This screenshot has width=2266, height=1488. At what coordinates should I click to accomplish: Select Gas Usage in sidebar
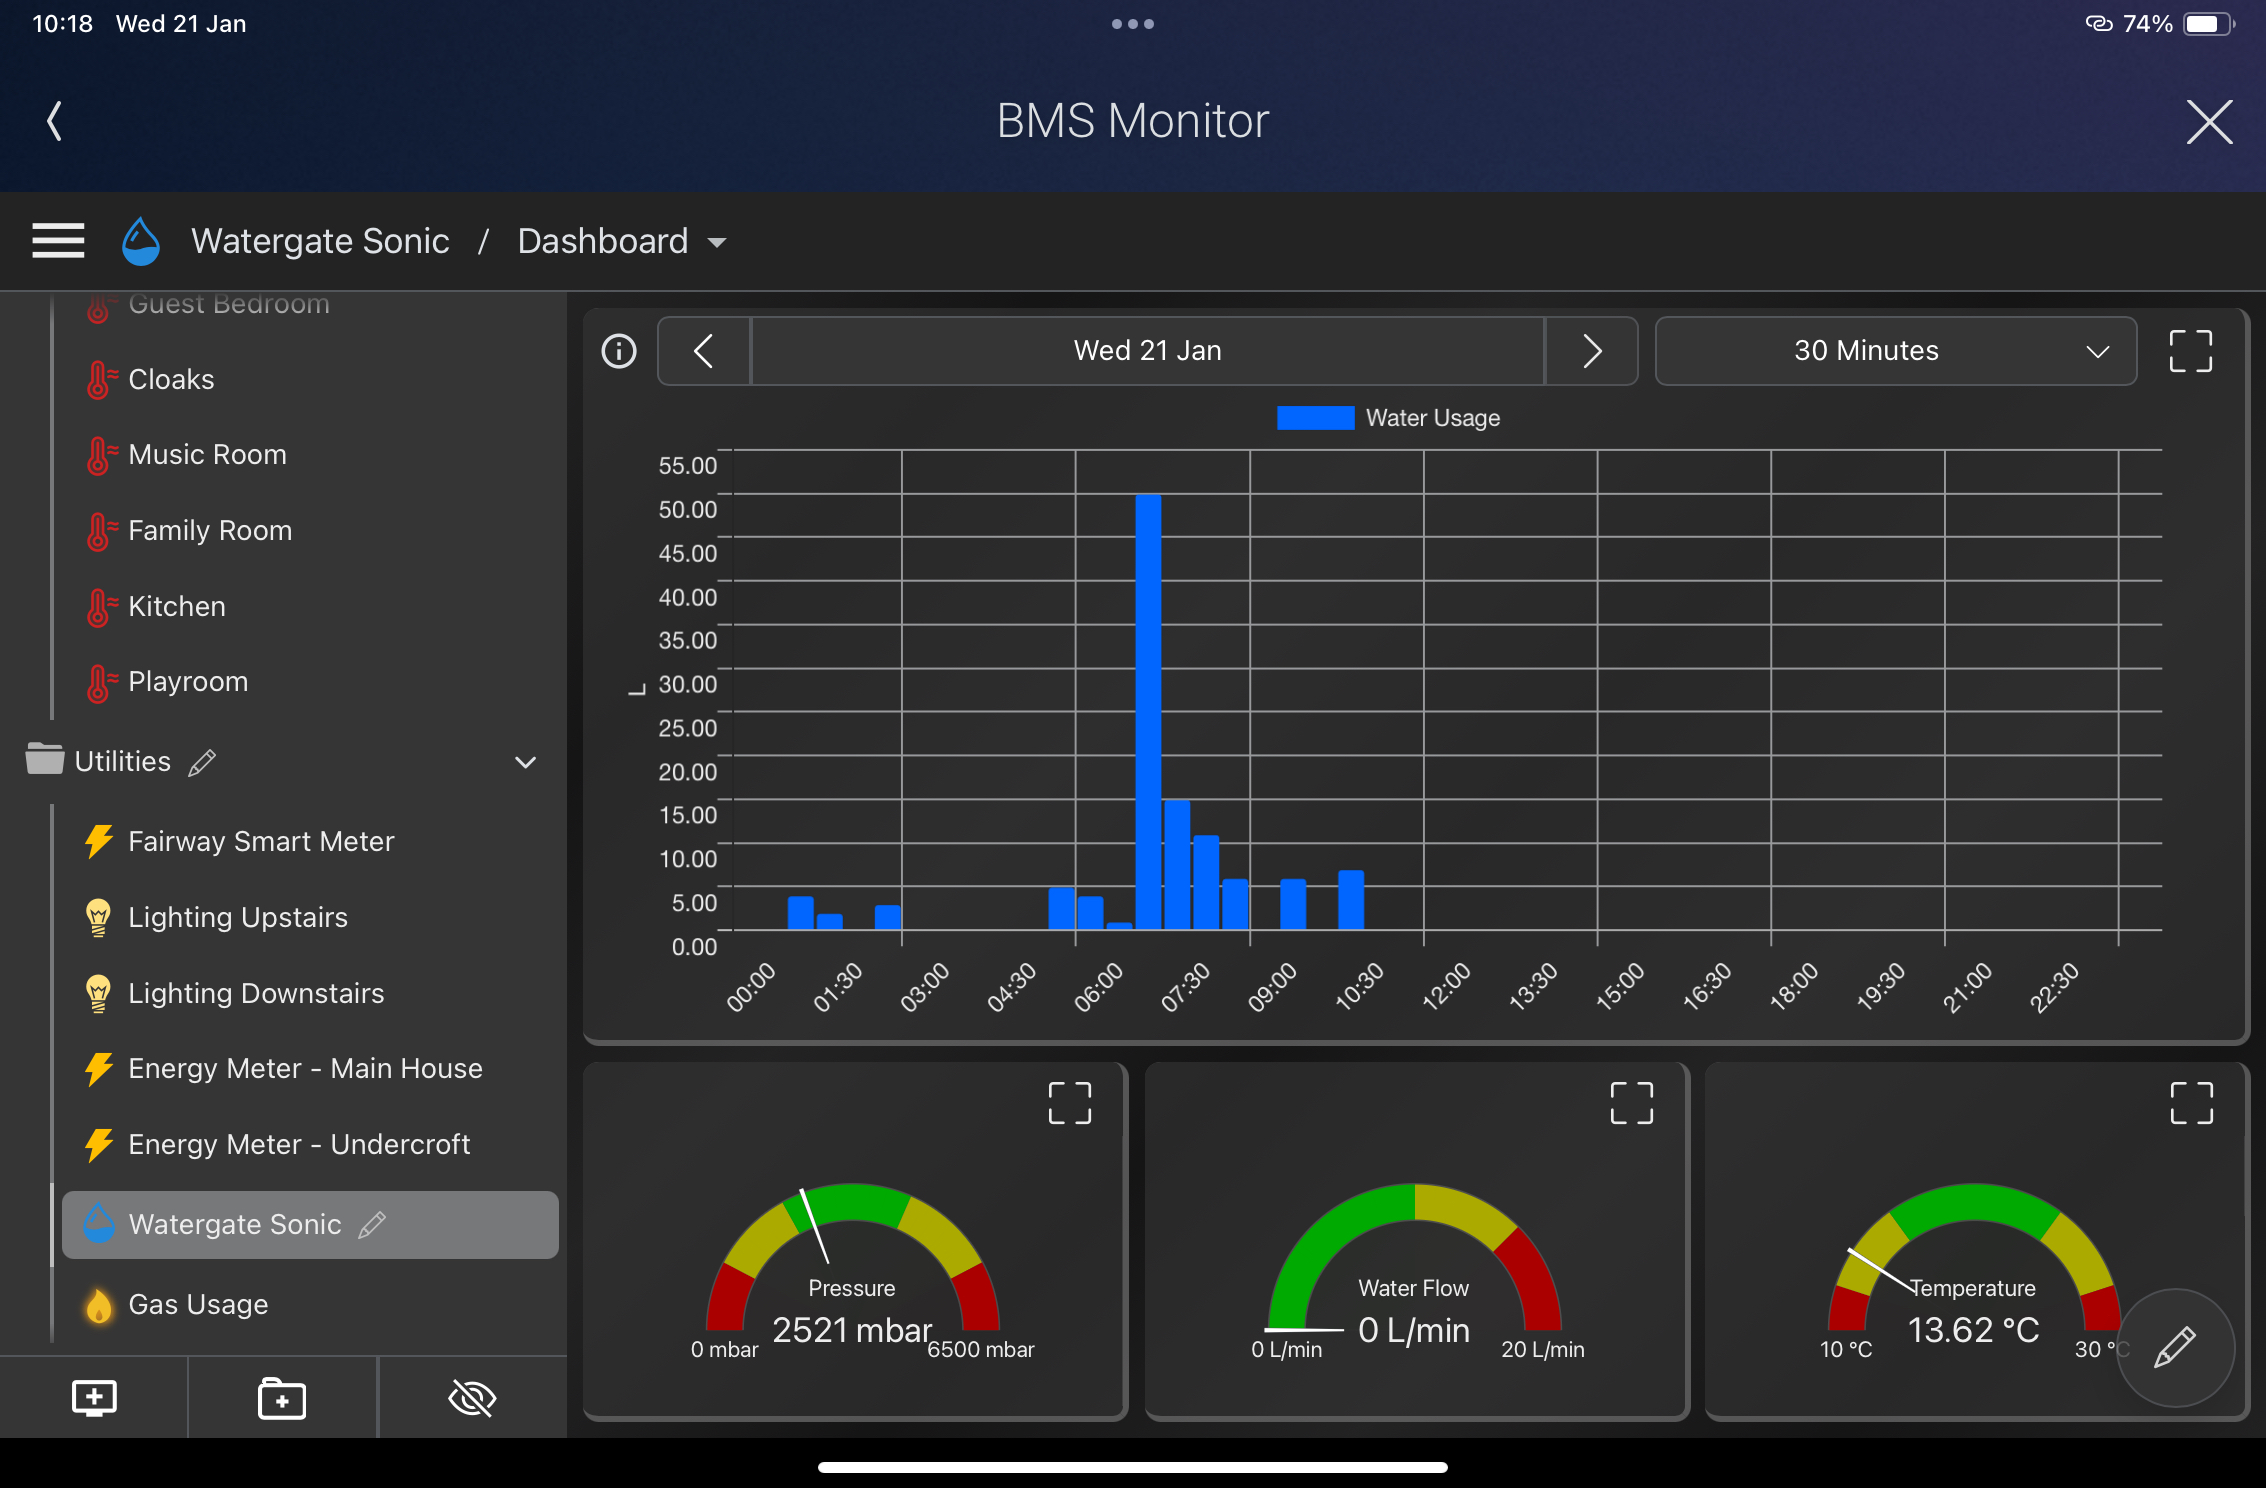click(x=198, y=1304)
